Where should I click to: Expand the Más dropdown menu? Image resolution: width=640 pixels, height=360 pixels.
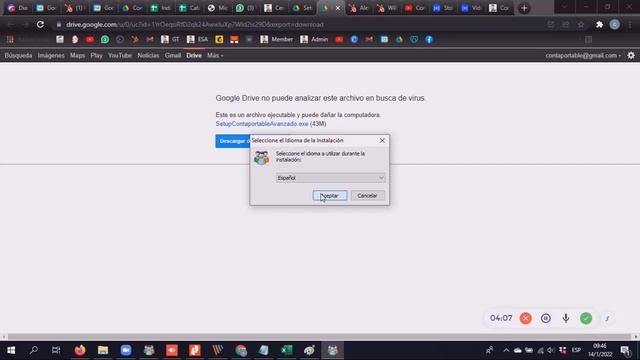click(x=215, y=56)
